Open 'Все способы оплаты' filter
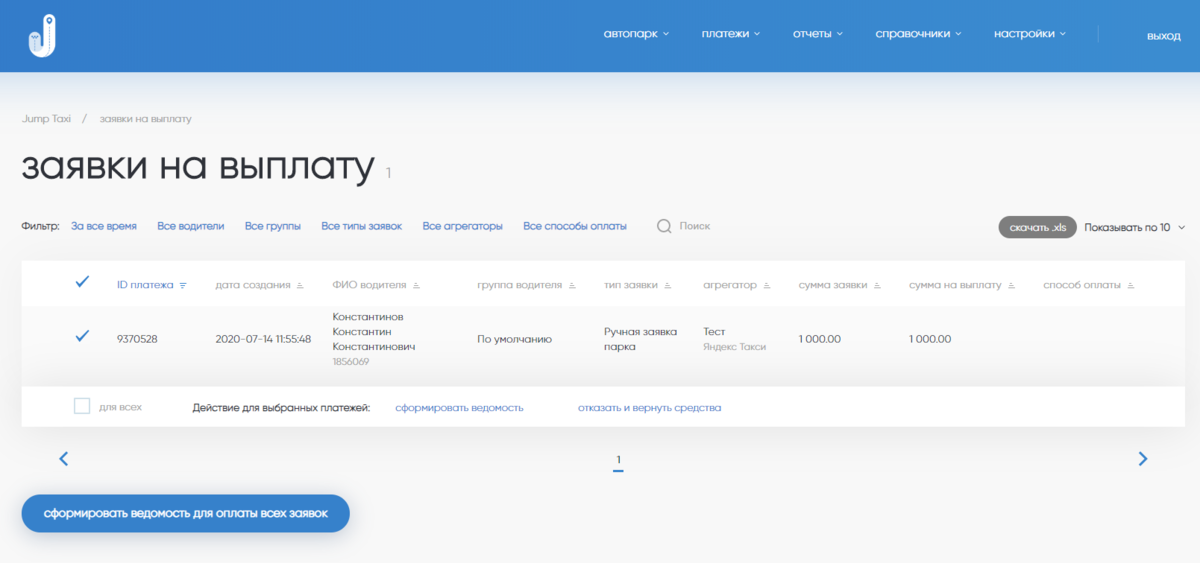Screen dimensions: 1200x563 click(x=575, y=226)
